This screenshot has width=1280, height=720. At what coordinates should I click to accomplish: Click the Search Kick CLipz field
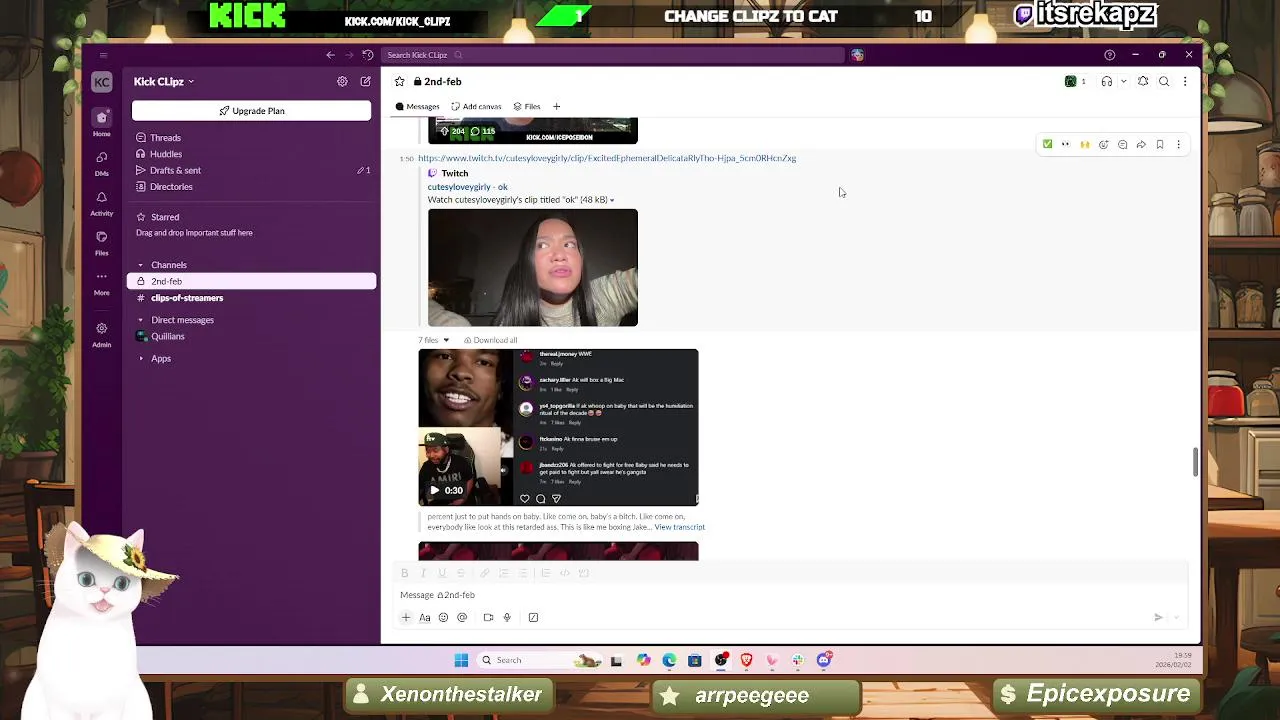point(615,55)
